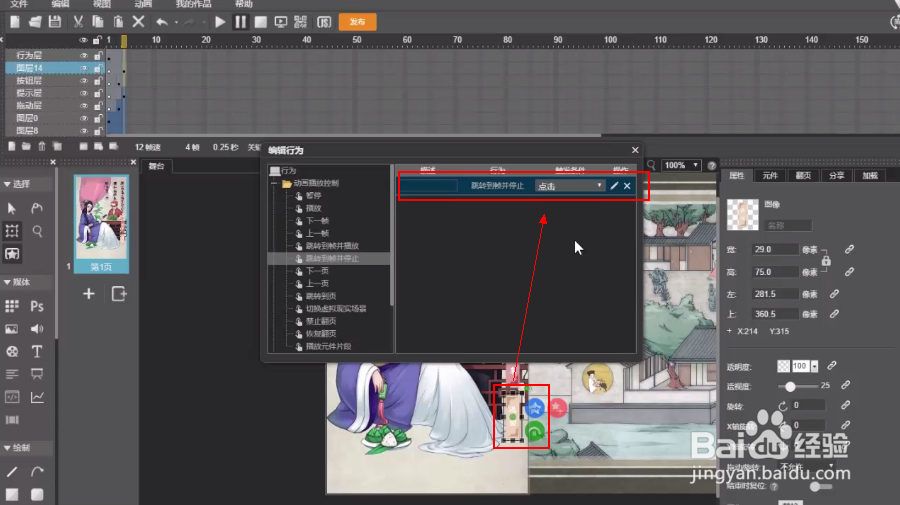The width and height of the screenshot is (900, 505).
Task: Select the 跳转到帧并播放 behavior
Action: point(332,246)
